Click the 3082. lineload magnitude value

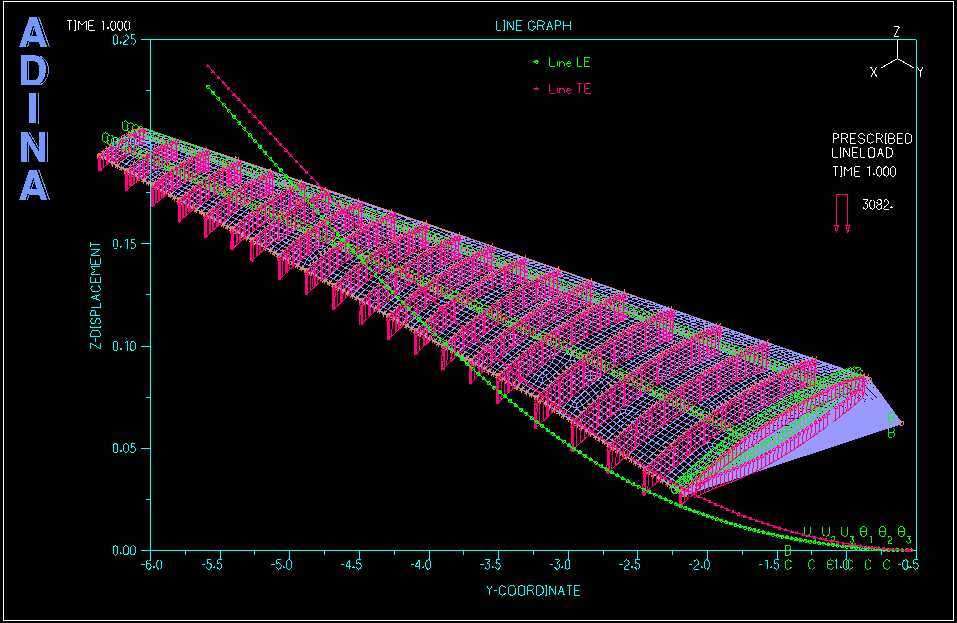point(876,205)
